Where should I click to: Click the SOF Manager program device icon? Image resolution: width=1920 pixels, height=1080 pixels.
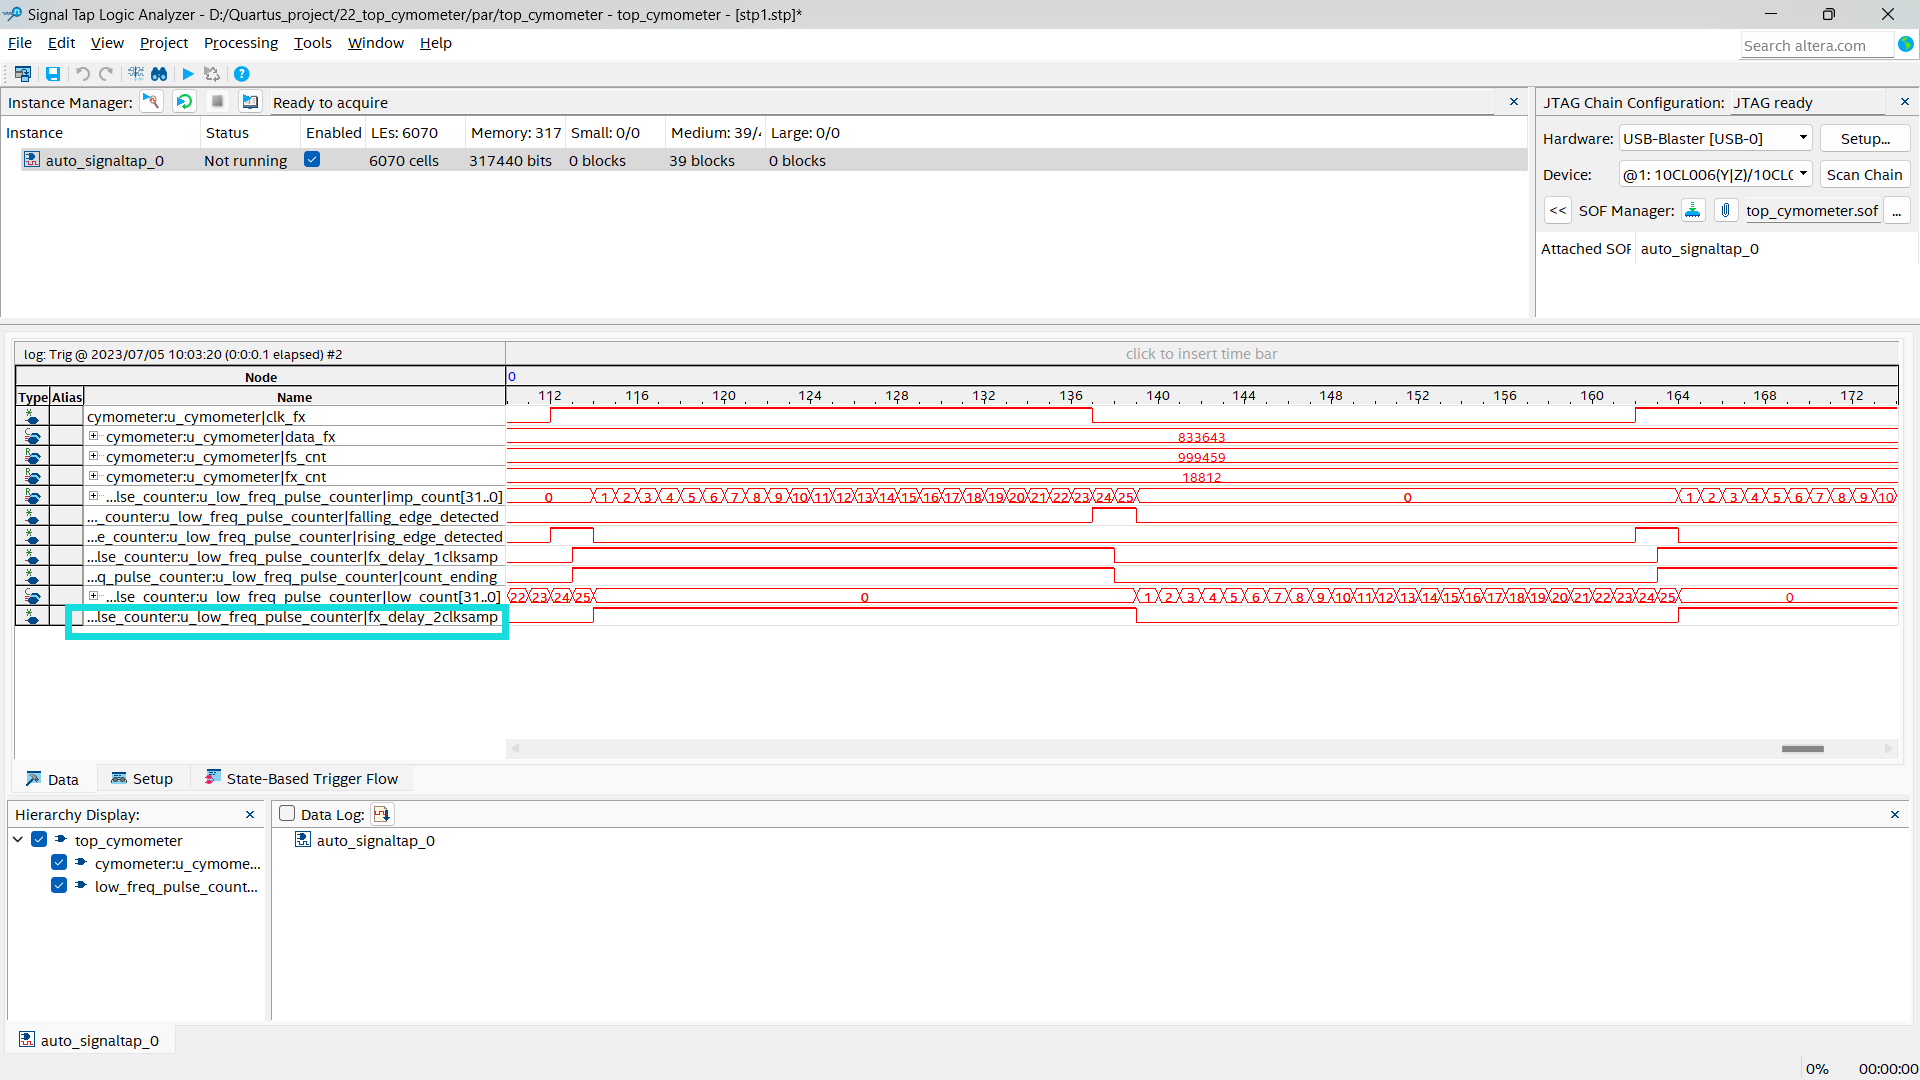click(x=1692, y=210)
